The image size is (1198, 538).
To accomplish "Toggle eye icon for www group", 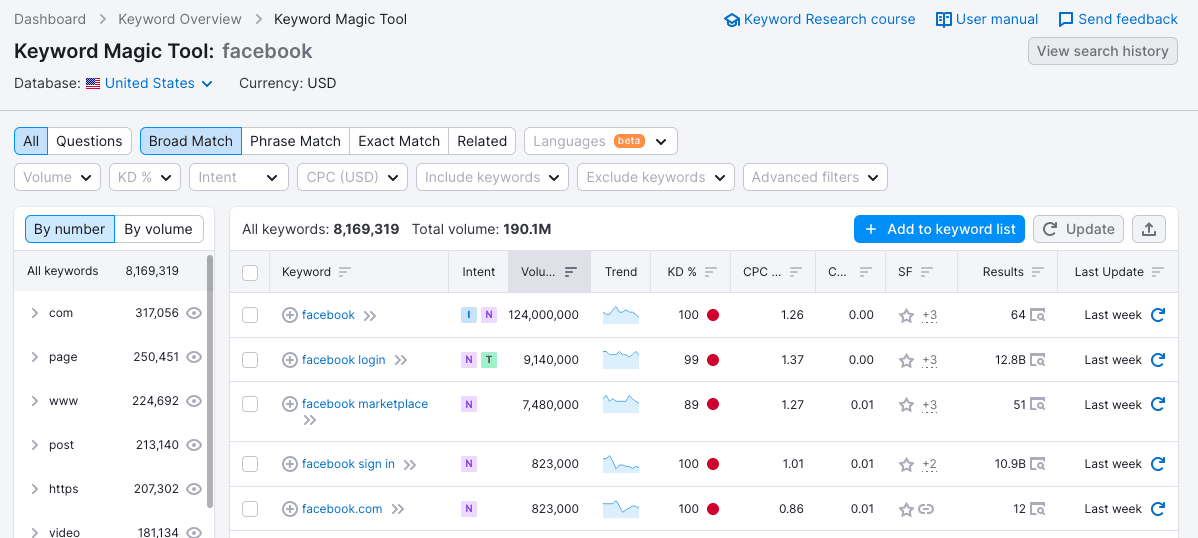I will point(194,400).
